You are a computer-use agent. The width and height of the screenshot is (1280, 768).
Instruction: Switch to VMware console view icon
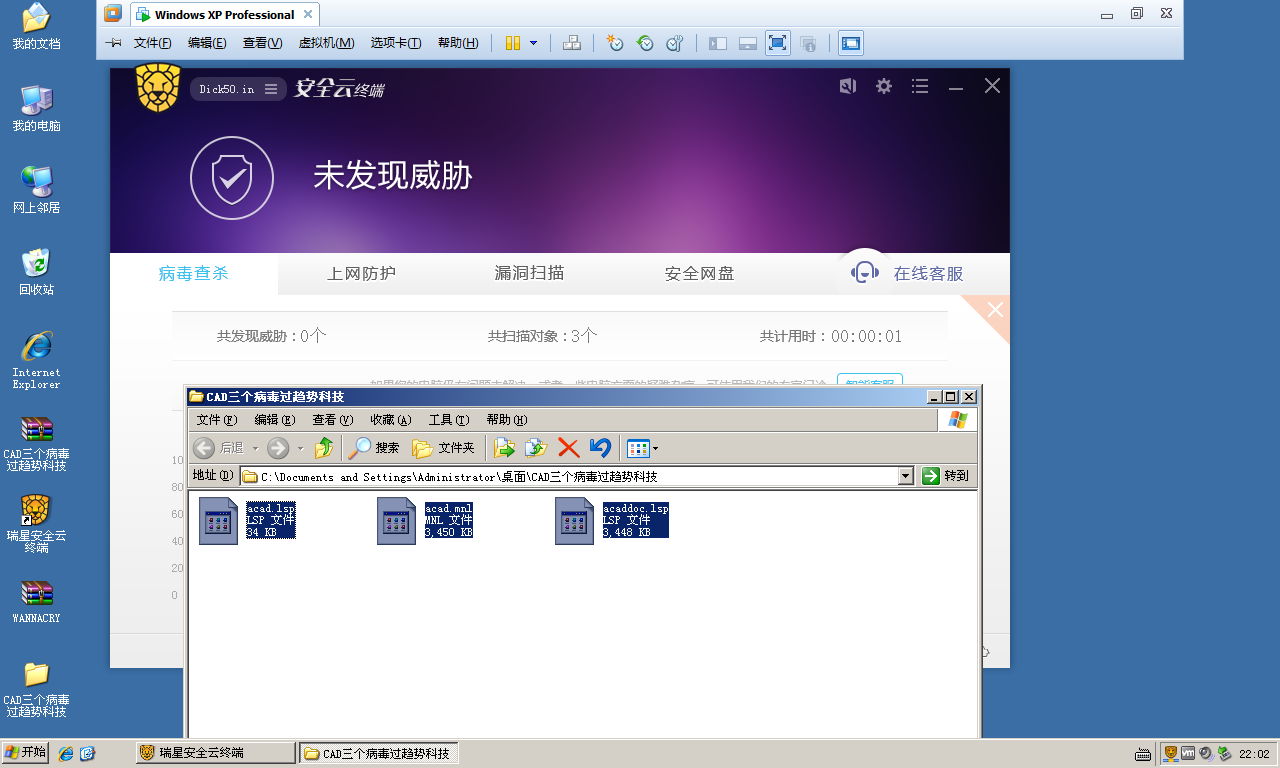[x=851, y=43]
